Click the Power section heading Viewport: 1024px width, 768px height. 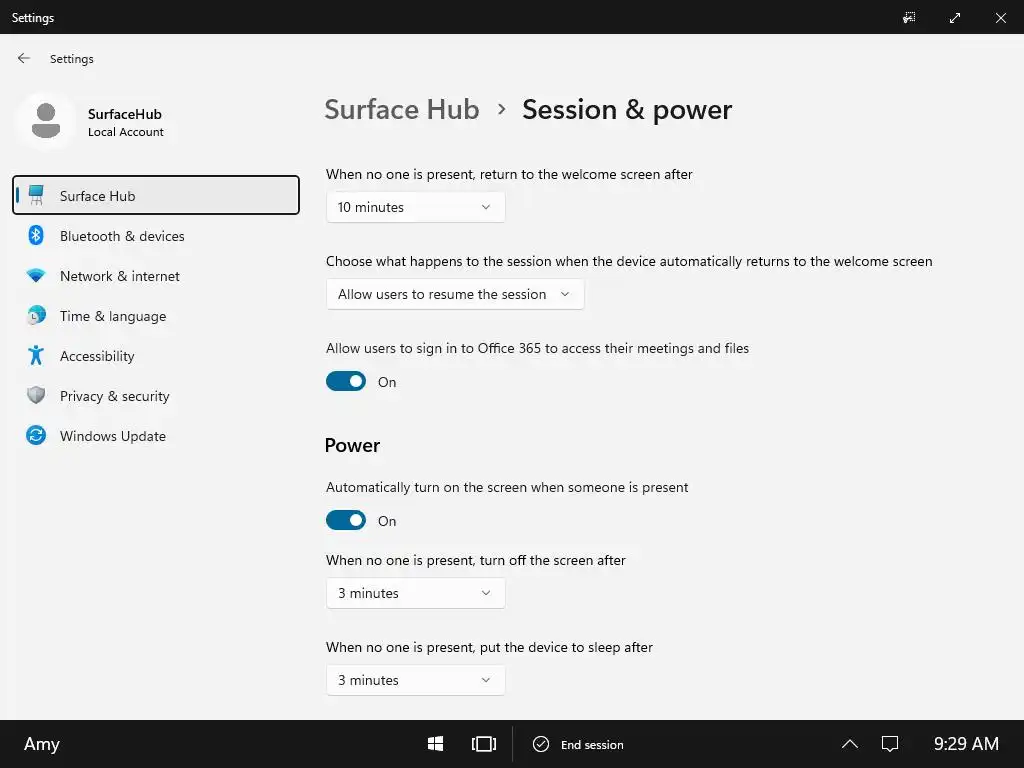click(352, 445)
